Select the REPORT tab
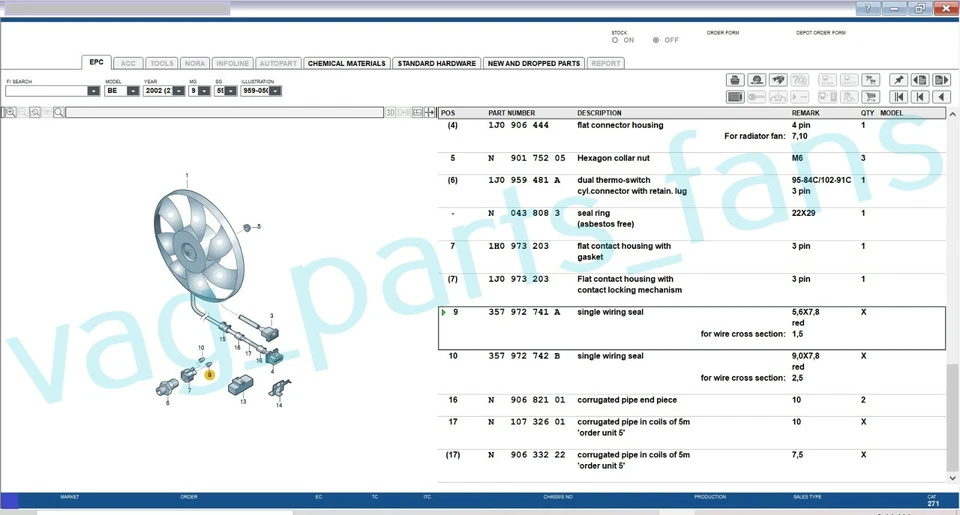 coord(606,63)
